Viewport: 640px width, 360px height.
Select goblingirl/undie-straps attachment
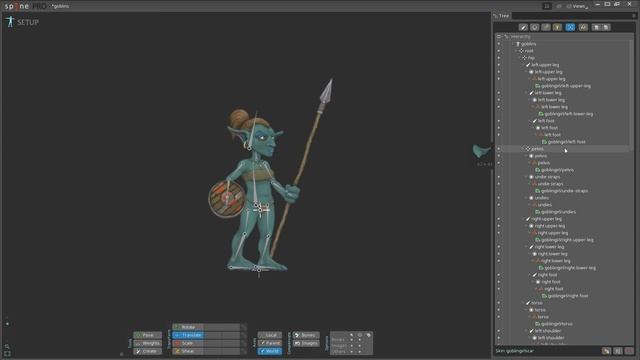click(564, 191)
